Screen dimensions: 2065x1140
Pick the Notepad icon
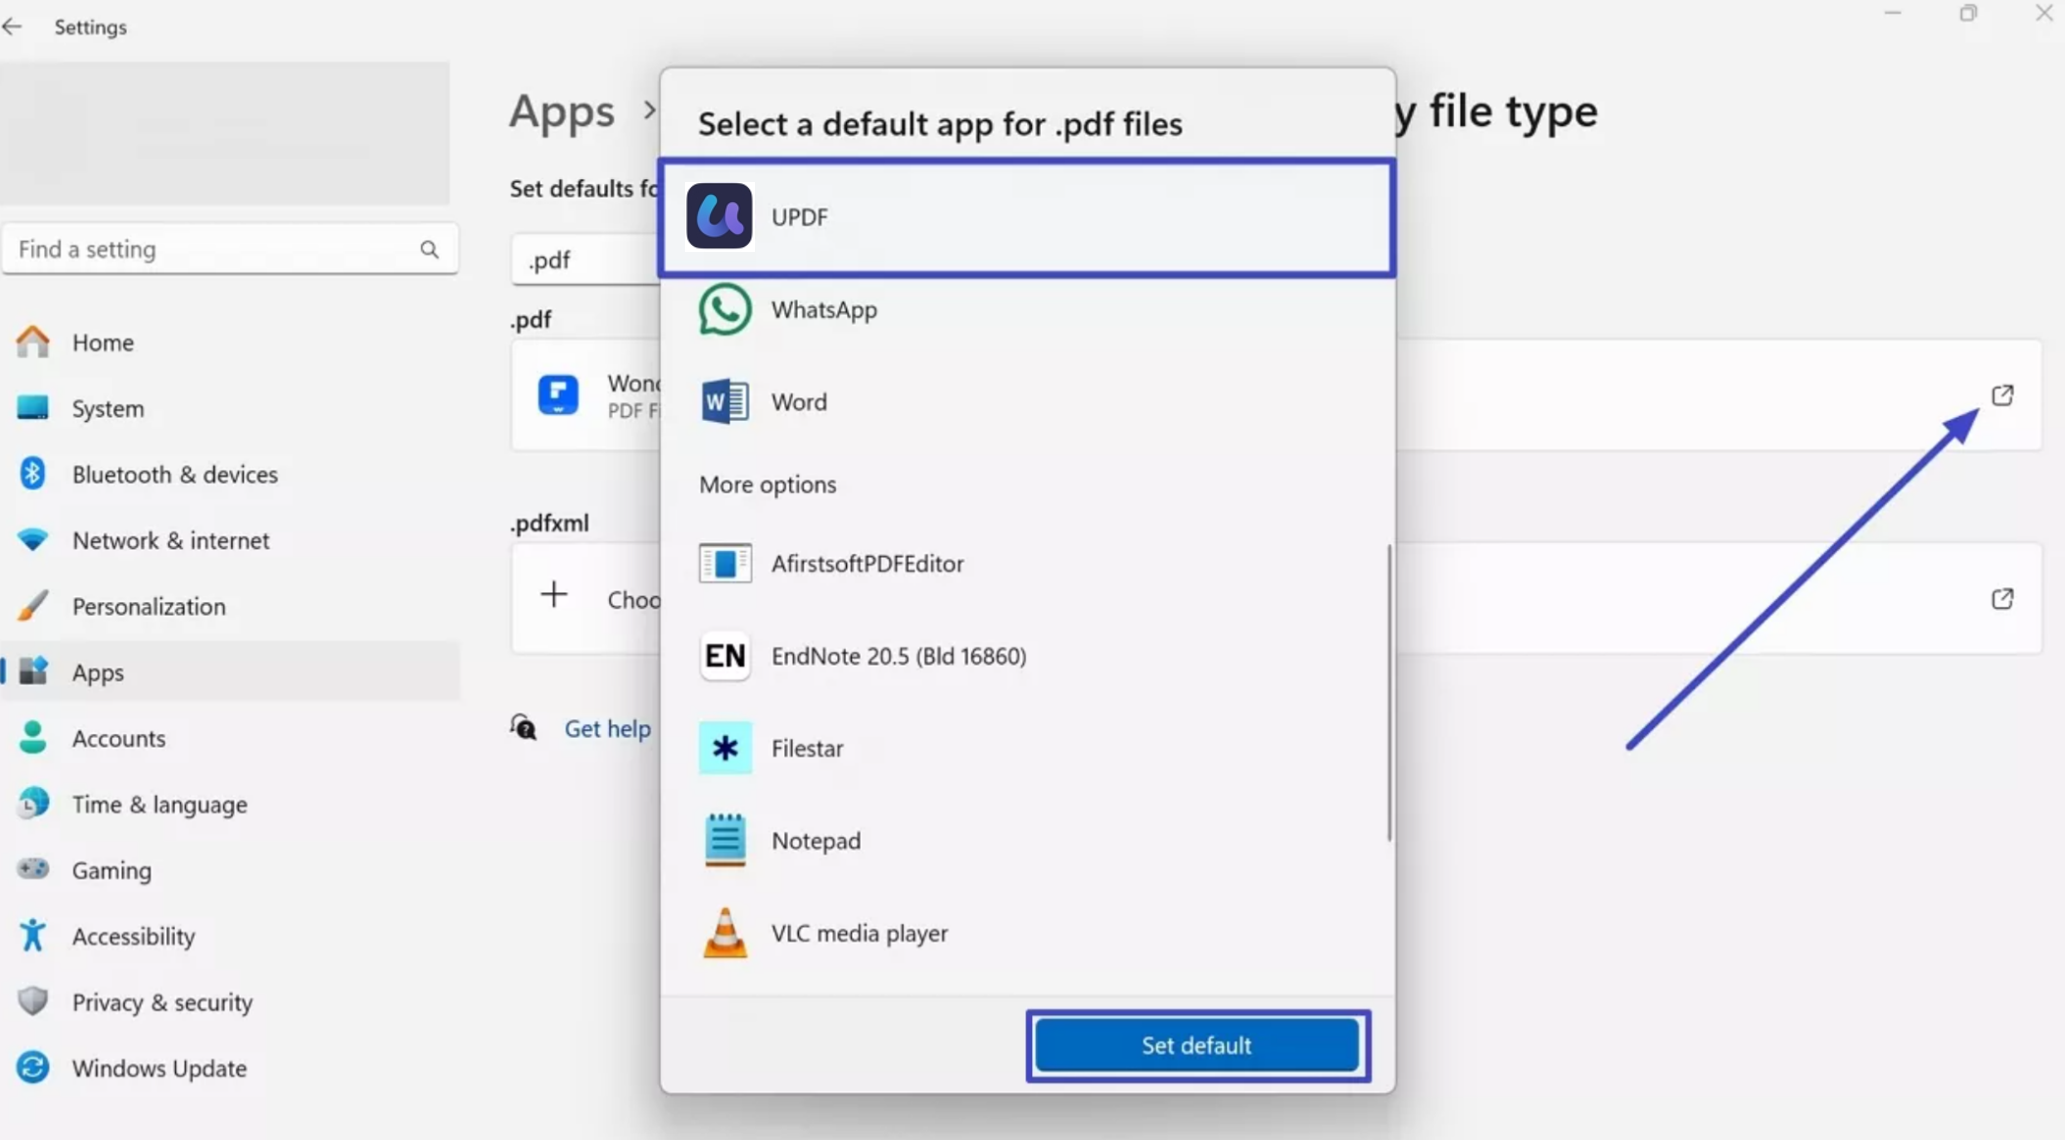coord(725,840)
